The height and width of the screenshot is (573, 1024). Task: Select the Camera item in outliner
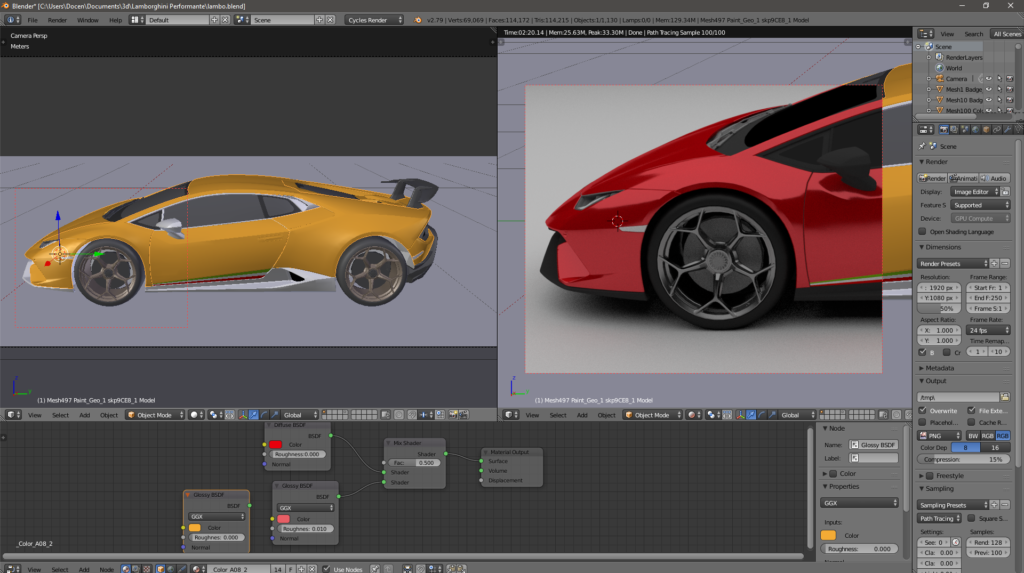point(956,79)
